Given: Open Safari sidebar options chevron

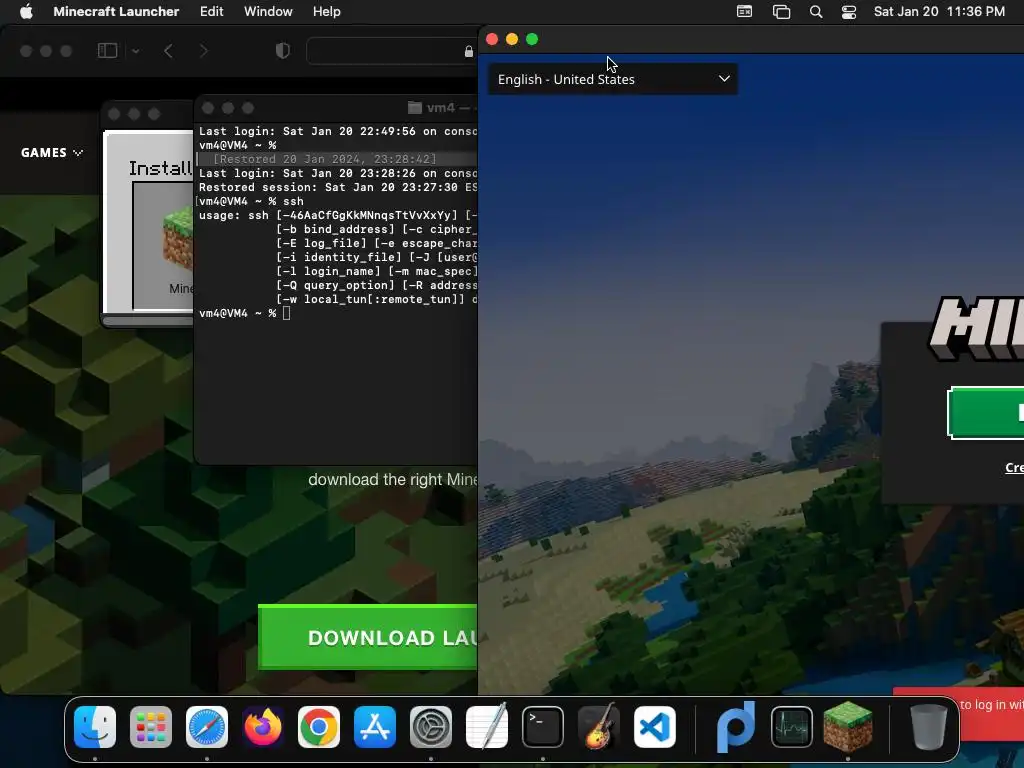Looking at the screenshot, I should (135, 51).
